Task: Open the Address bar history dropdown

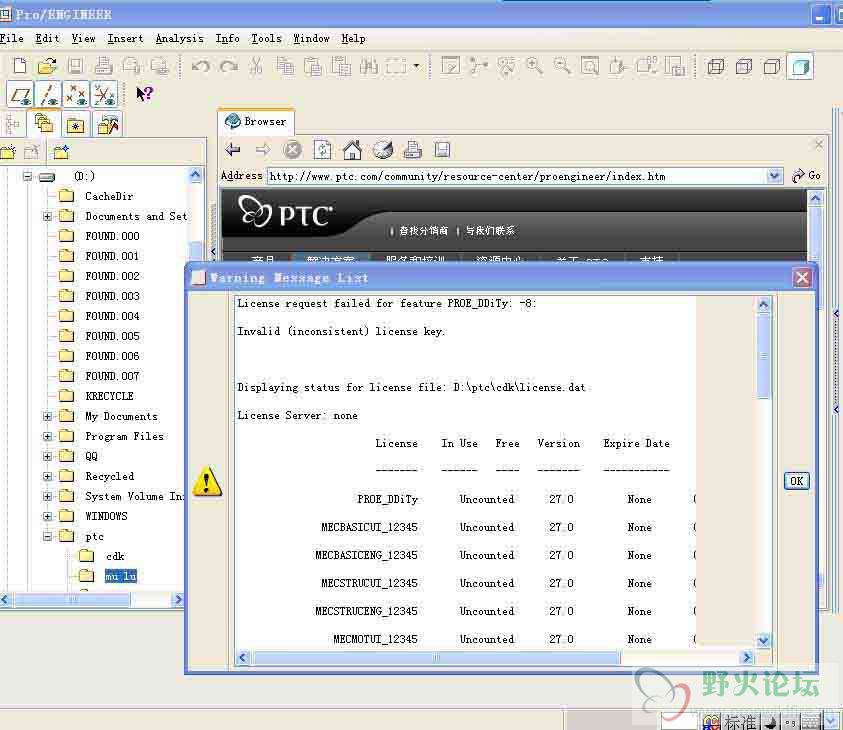Action: (x=774, y=176)
